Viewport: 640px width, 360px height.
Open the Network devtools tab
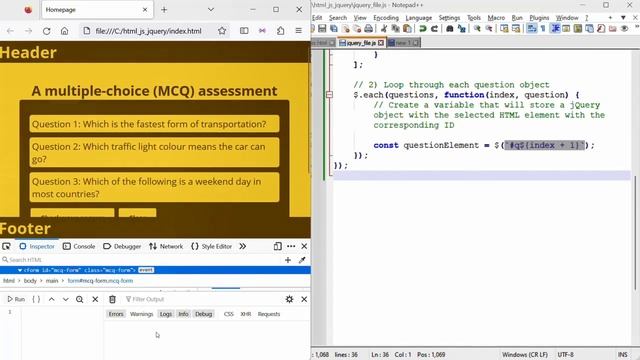point(166,246)
